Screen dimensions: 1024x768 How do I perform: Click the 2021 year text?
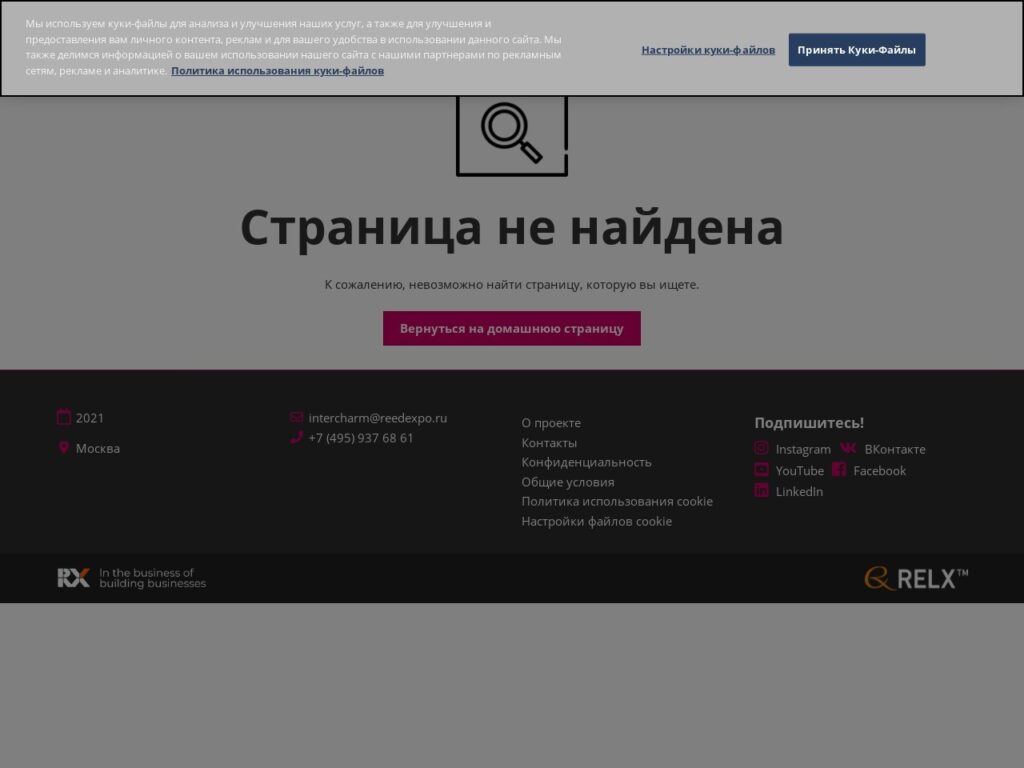pos(89,418)
